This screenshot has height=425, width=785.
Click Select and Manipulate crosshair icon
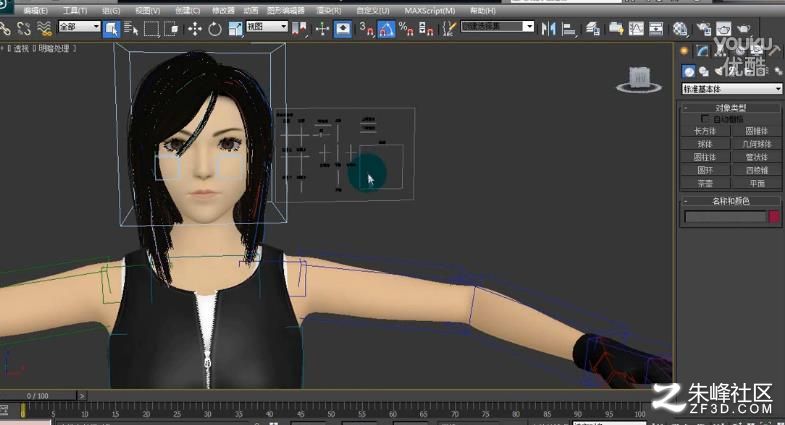(322, 29)
